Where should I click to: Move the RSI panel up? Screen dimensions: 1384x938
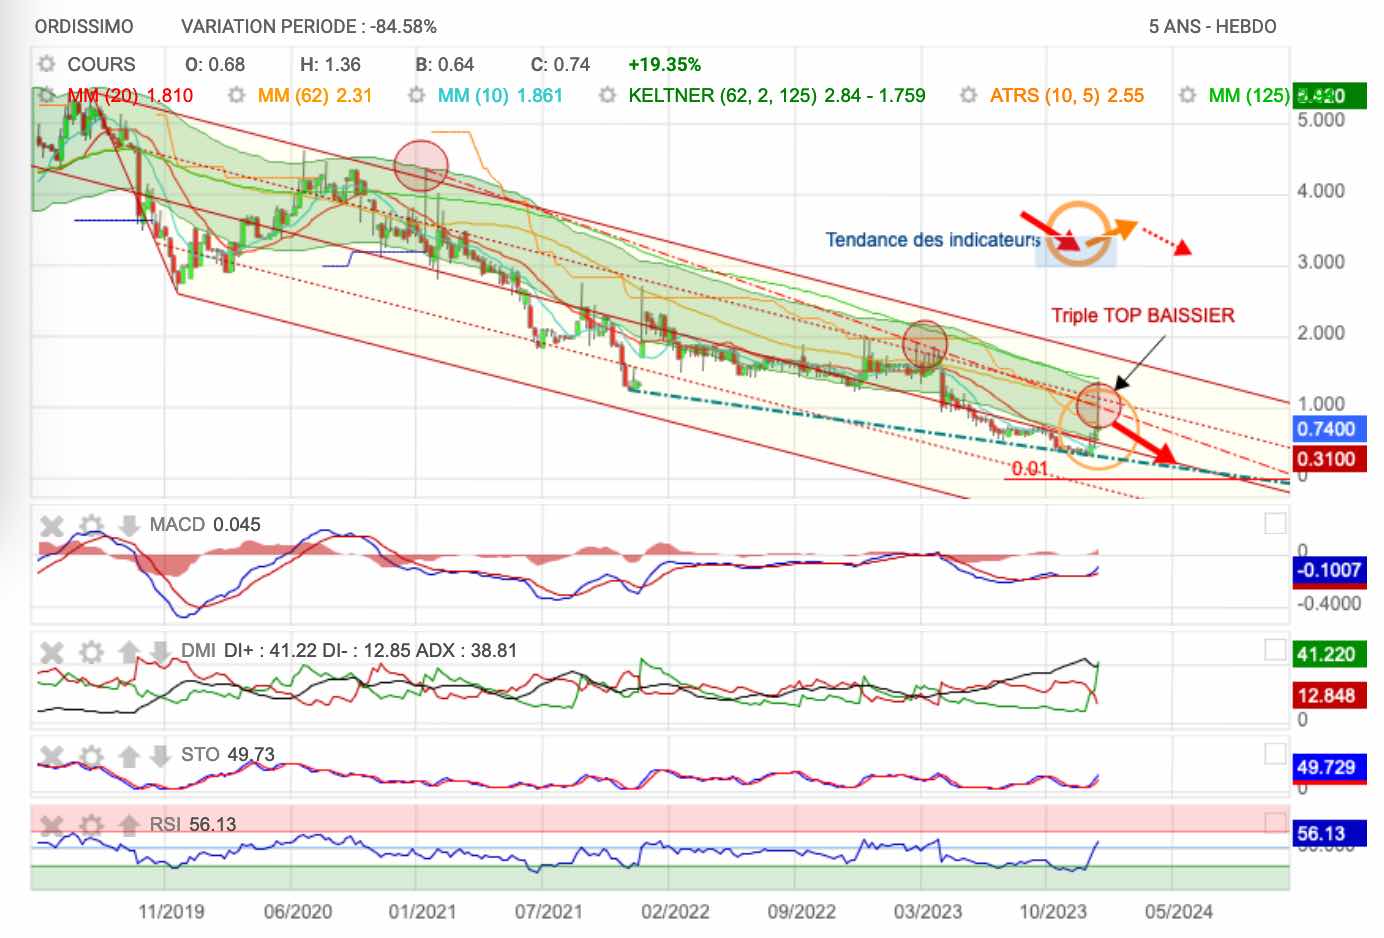(x=129, y=825)
